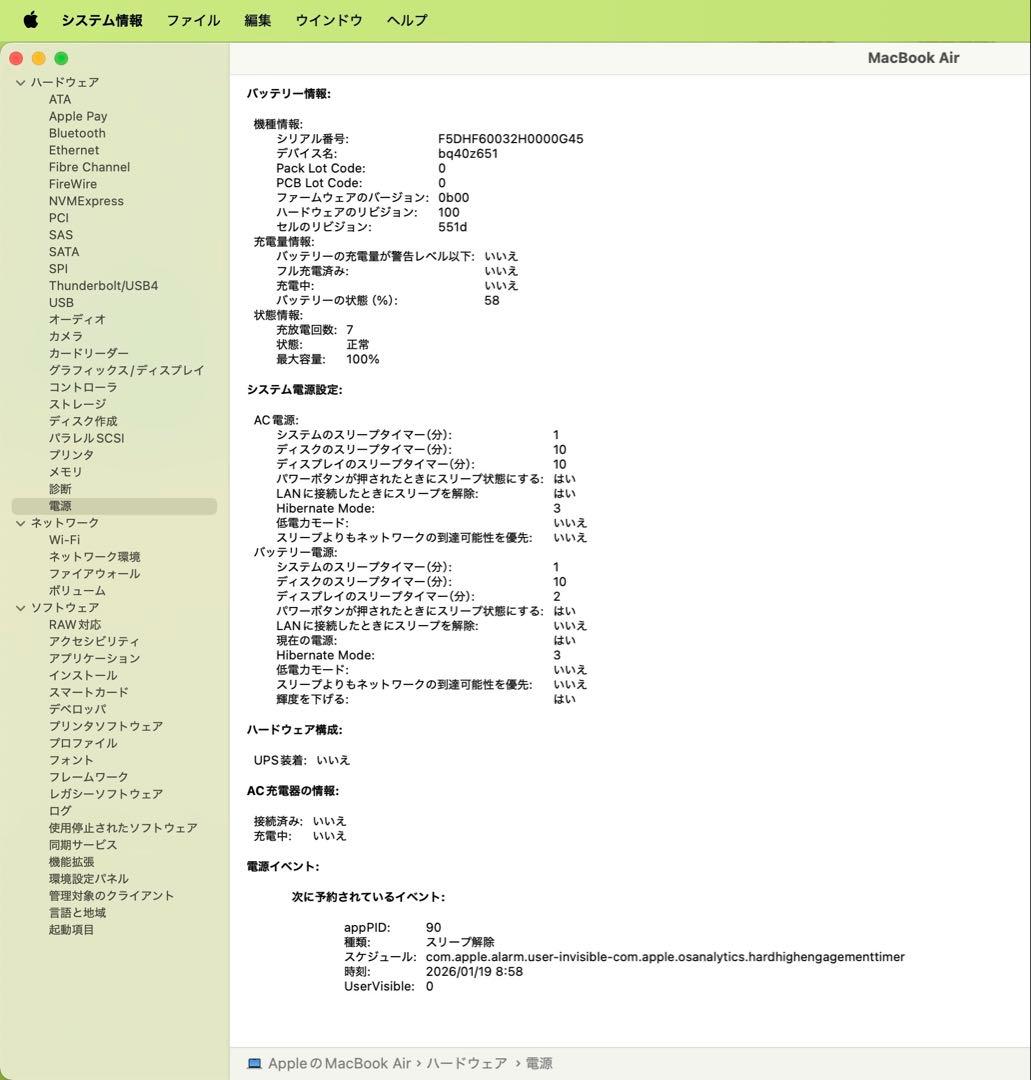Click the green zoom window button
The width and height of the screenshot is (1031, 1080).
click(61, 59)
